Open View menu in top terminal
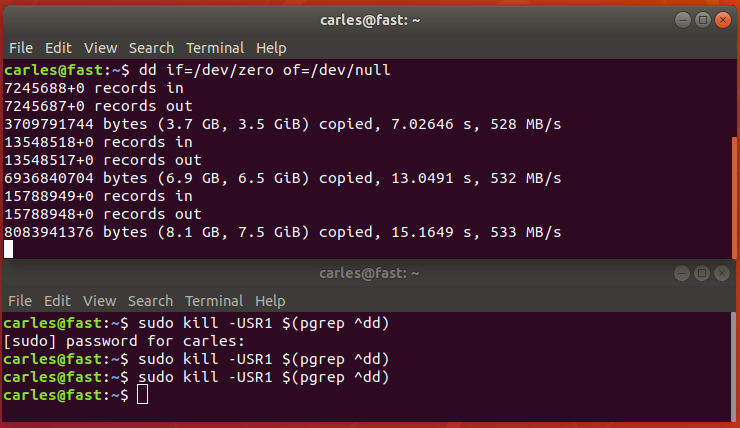 click(x=101, y=48)
